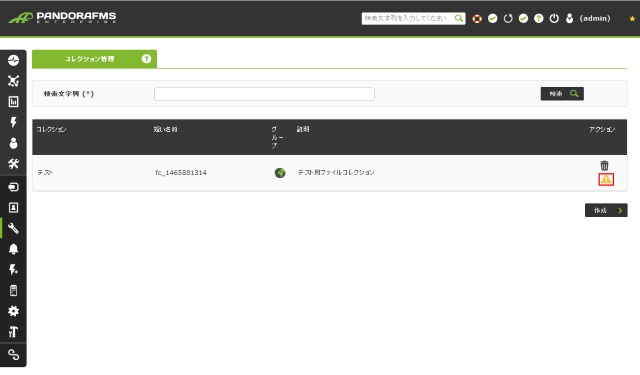The width and height of the screenshot is (640, 375).
Task: Click the second green checkmark status icon
Action: pyautogui.click(x=523, y=18)
